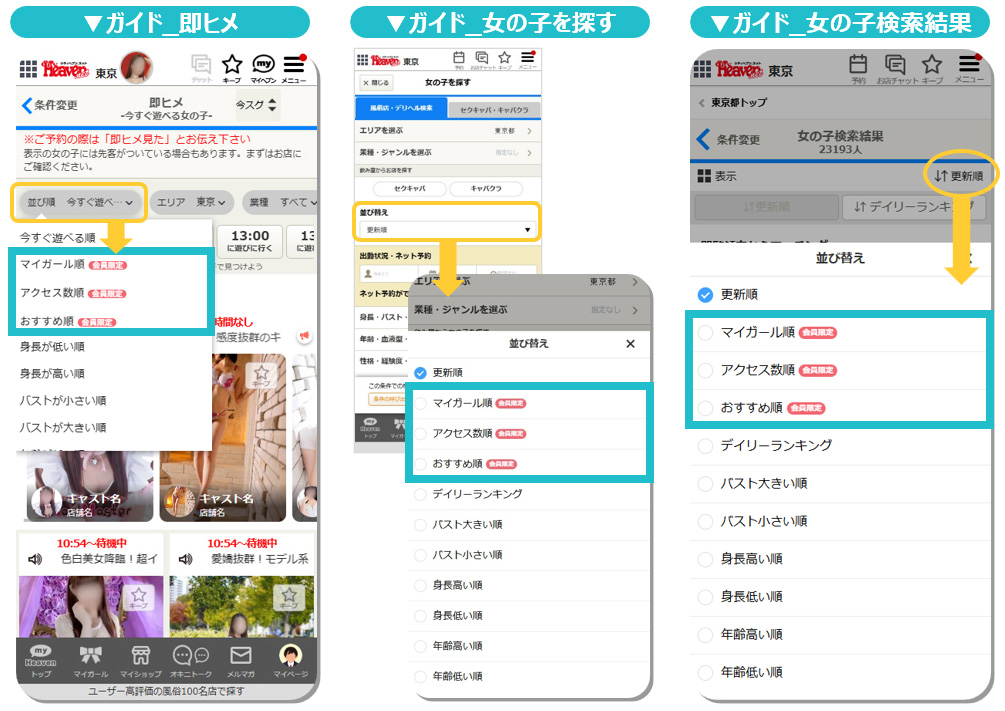Click the 予約 calendar icon in 女の子検索結果 header
This screenshot has height=711, width=1005.
pos(858,68)
